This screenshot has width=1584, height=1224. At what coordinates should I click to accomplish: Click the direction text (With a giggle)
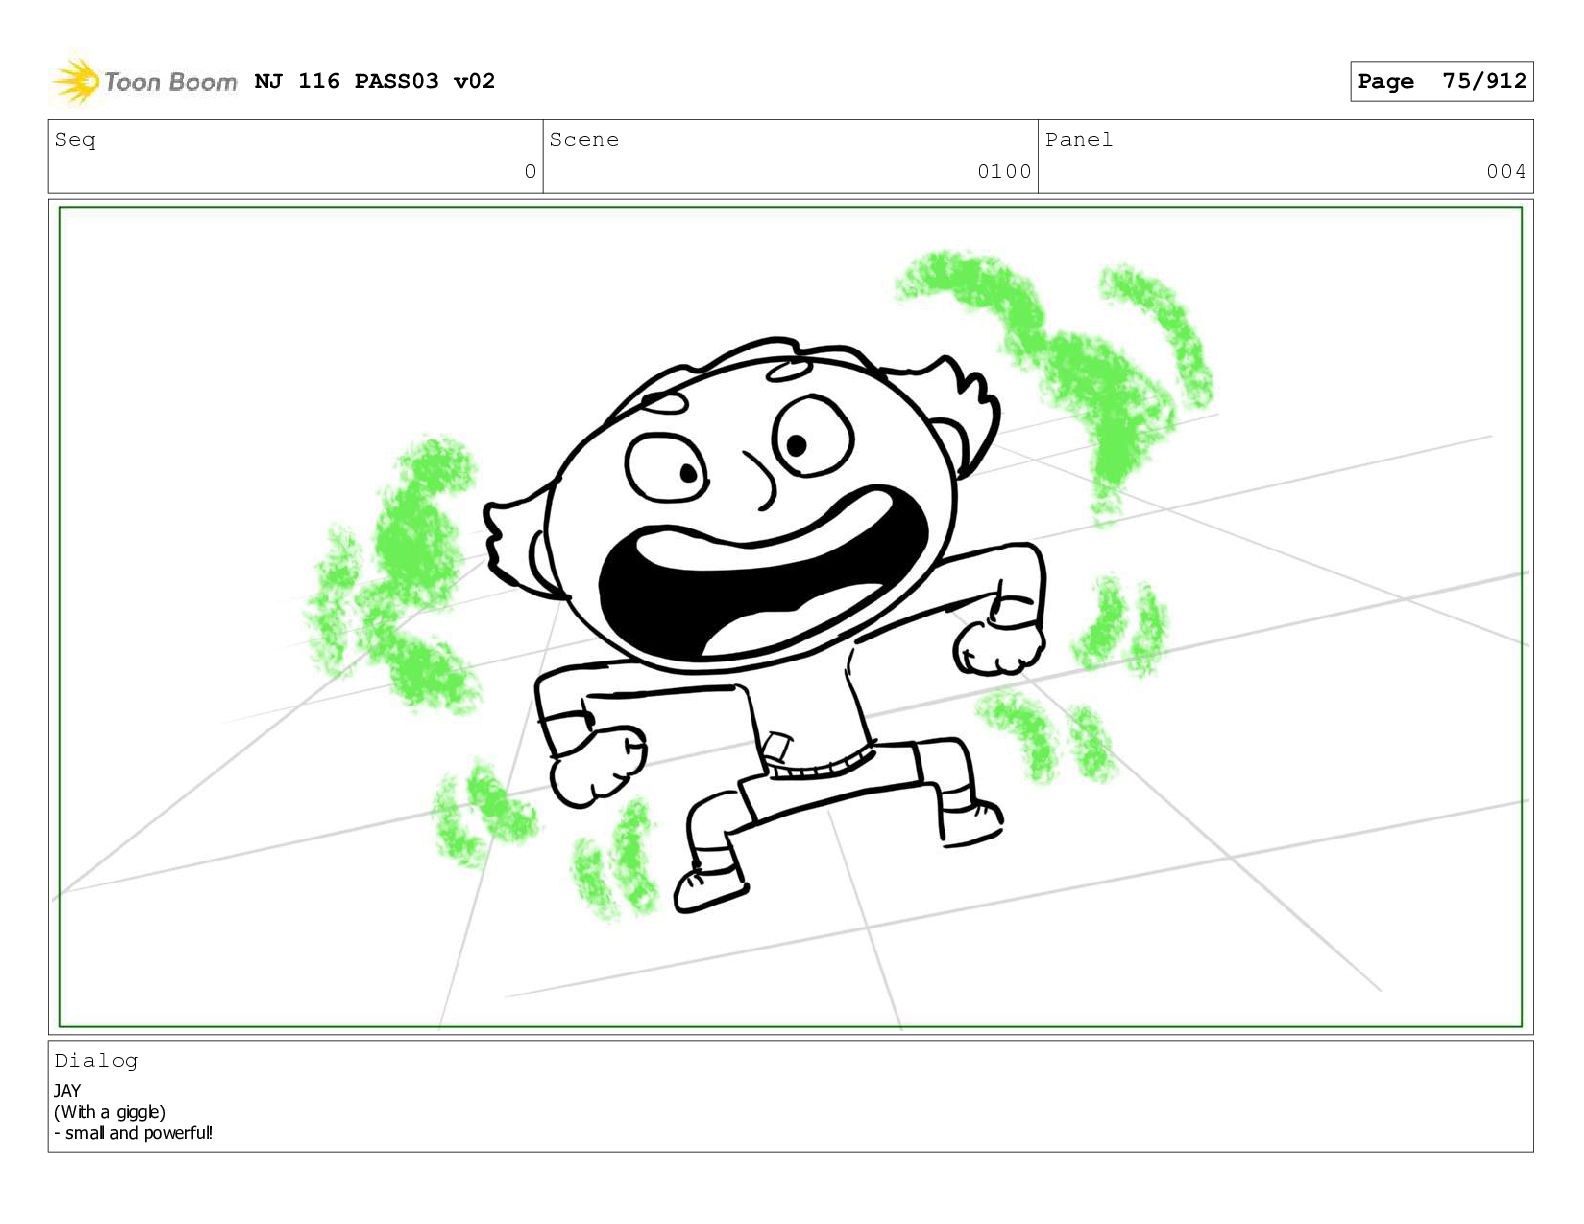(x=110, y=1112)
